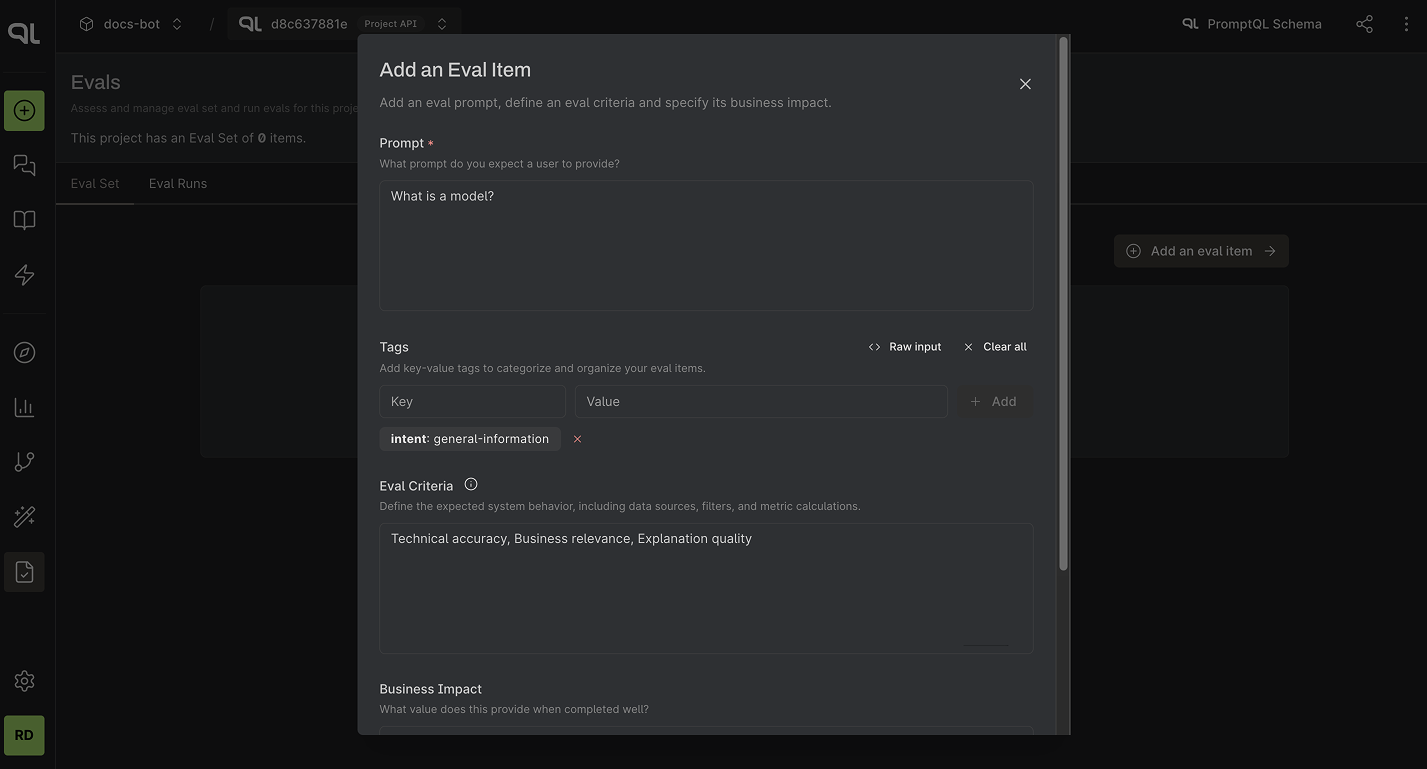1427x769 pixels.
Task: Open the PromptQL Schema link
Action: [x=1252, y=24]
